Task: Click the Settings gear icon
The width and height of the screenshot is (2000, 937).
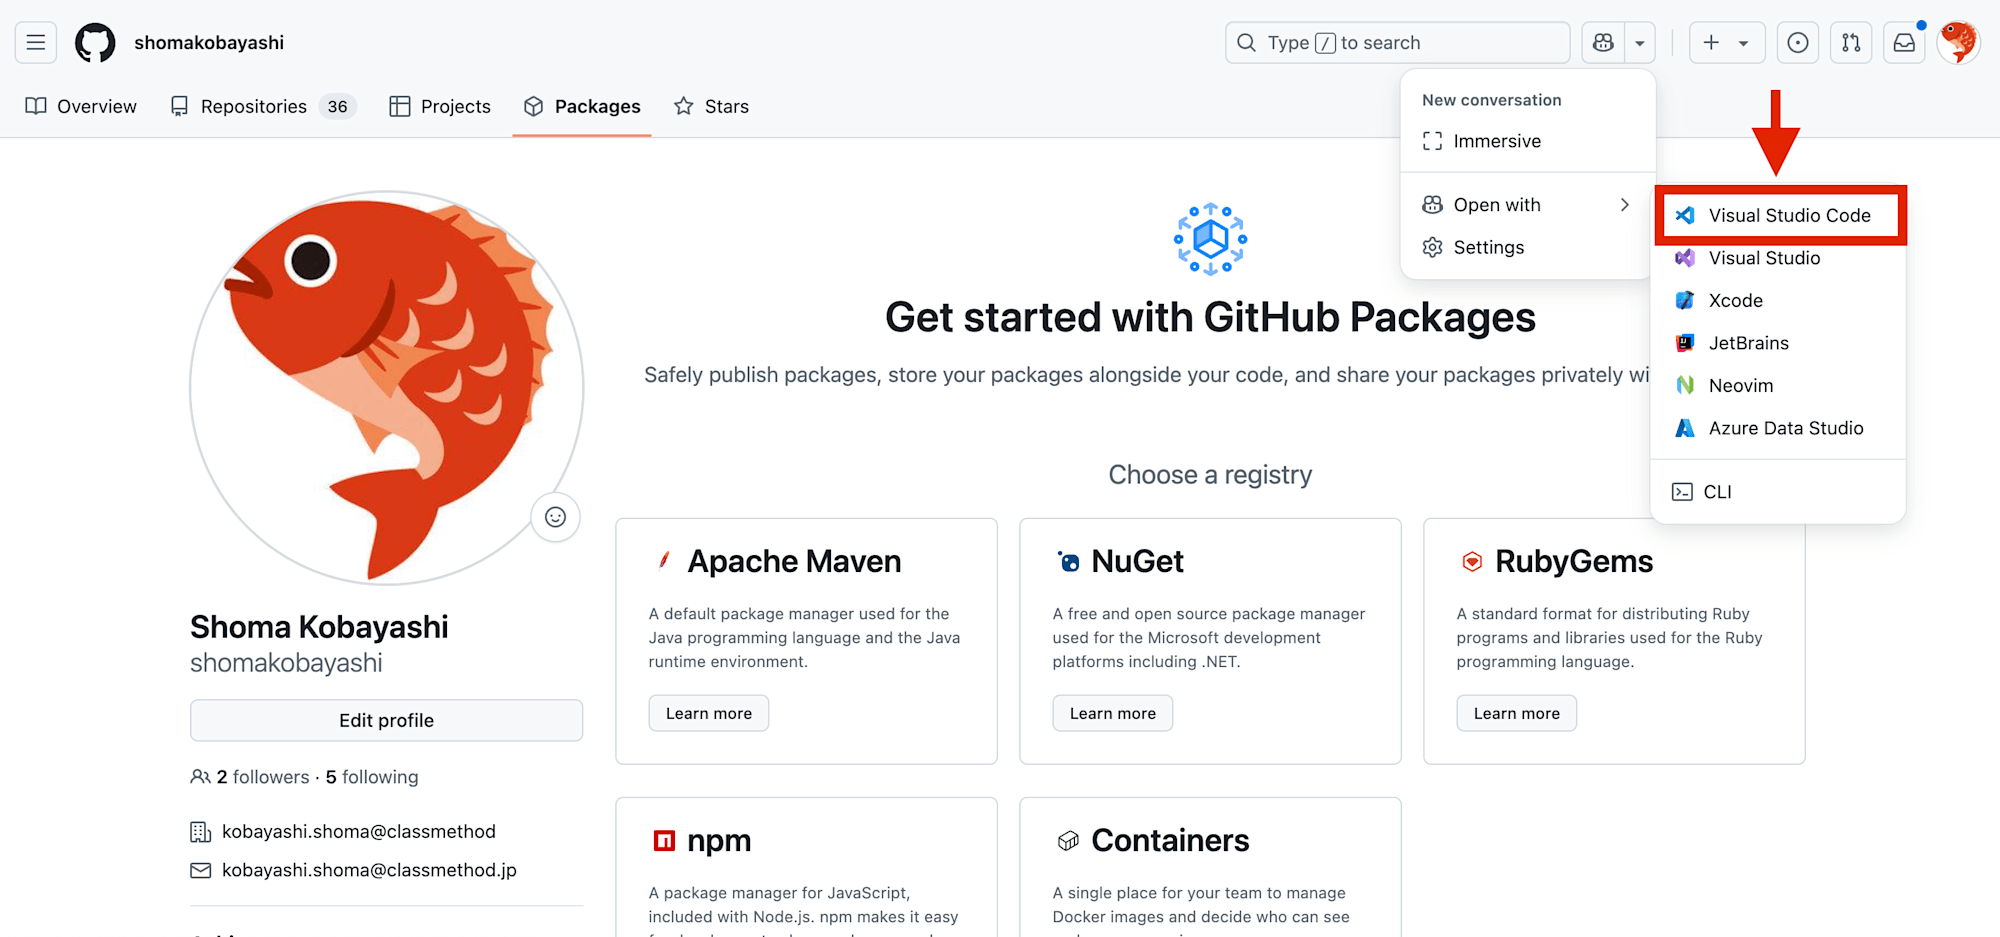Action: coord(1432,247)
